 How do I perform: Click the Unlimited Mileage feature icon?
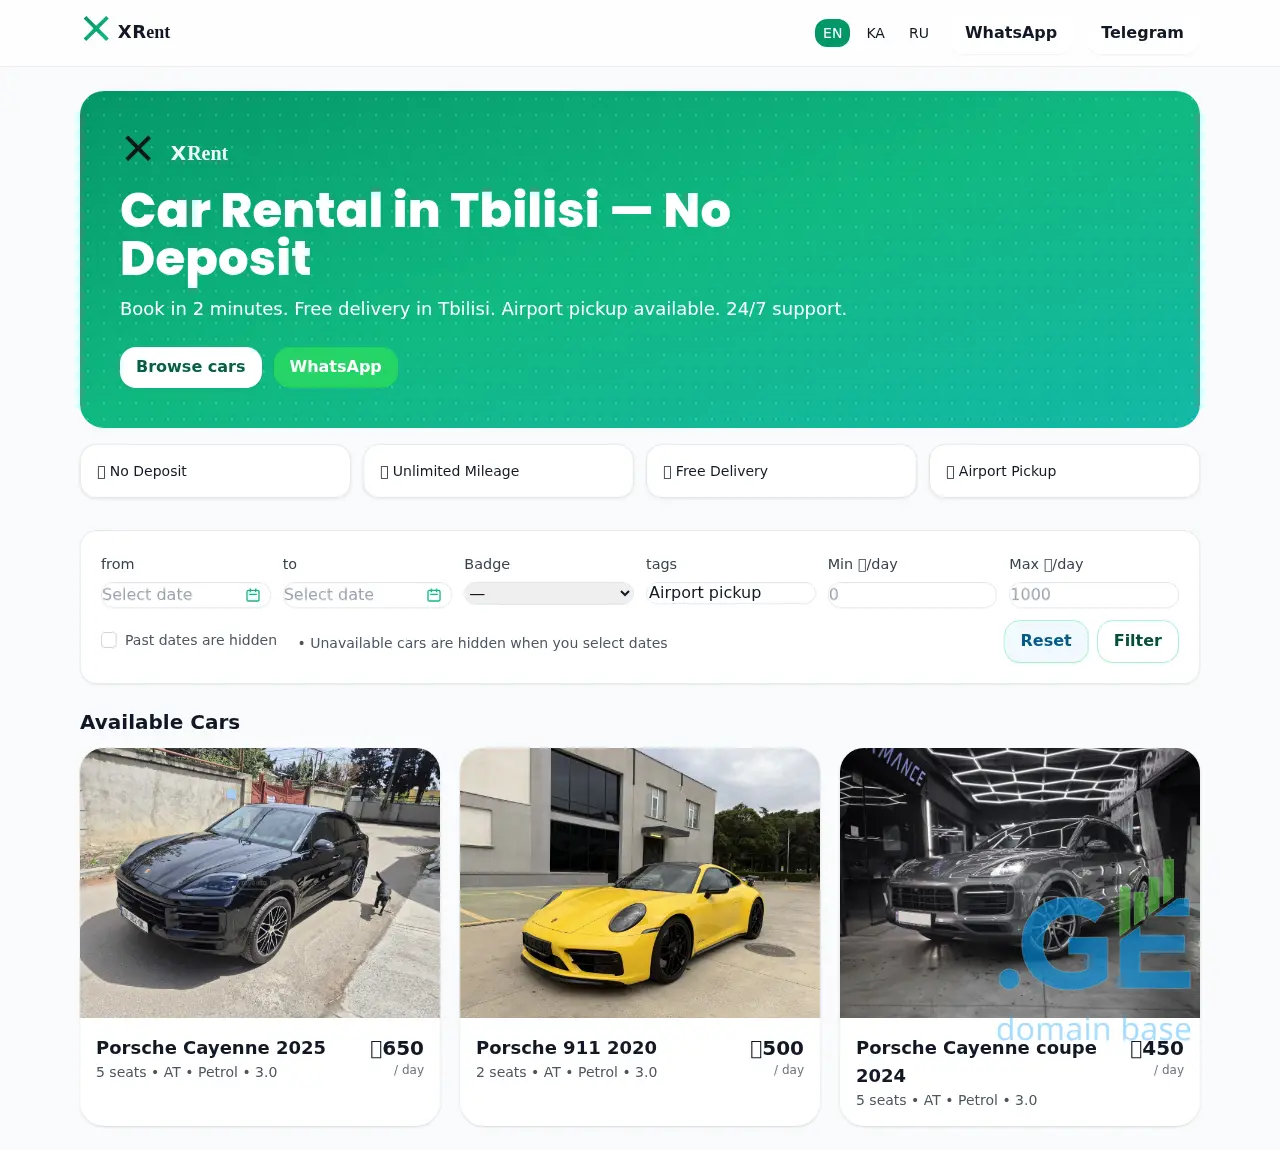tap(384, 472)
